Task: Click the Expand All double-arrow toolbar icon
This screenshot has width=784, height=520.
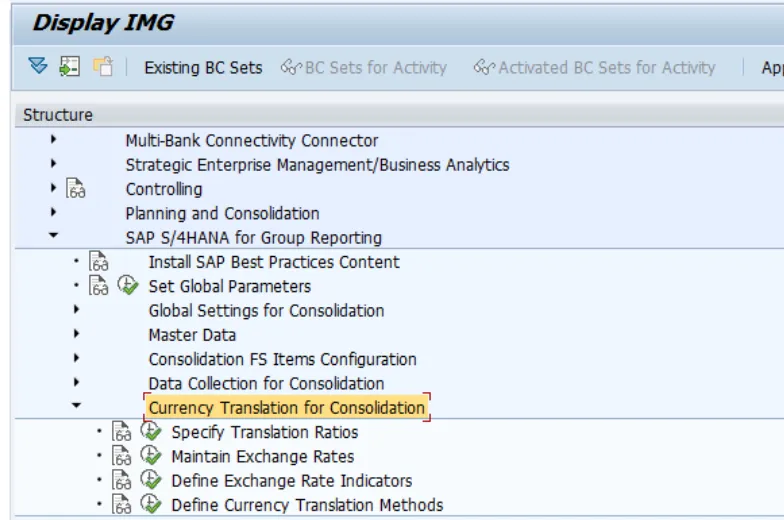Action: 38,67
